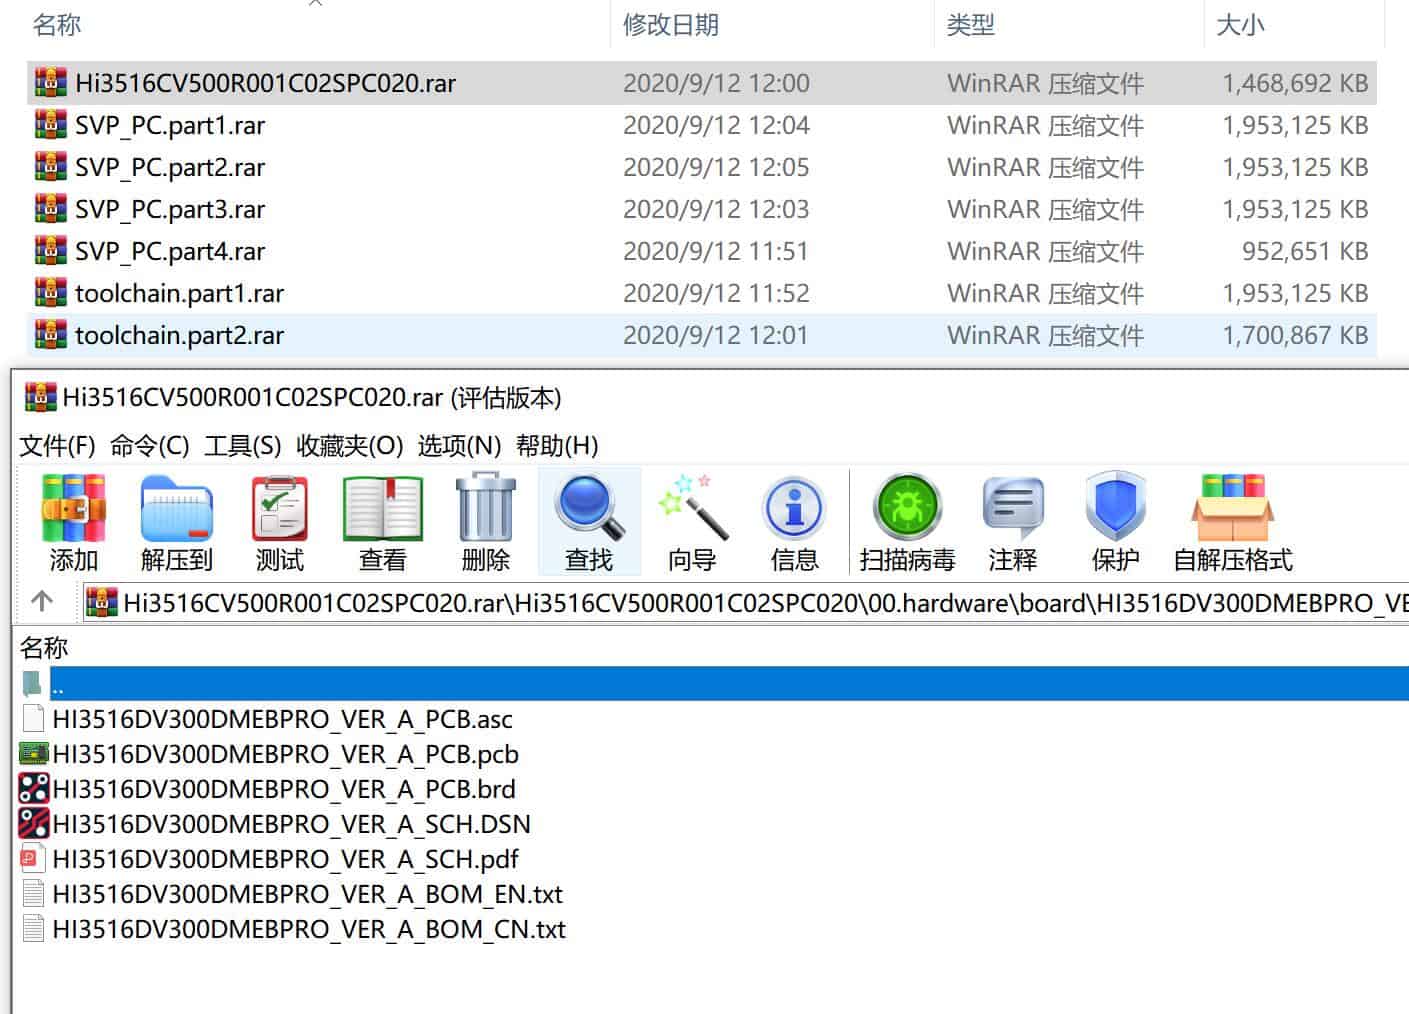
Task: Click the archive path address field
Action: tap(745, 602)
